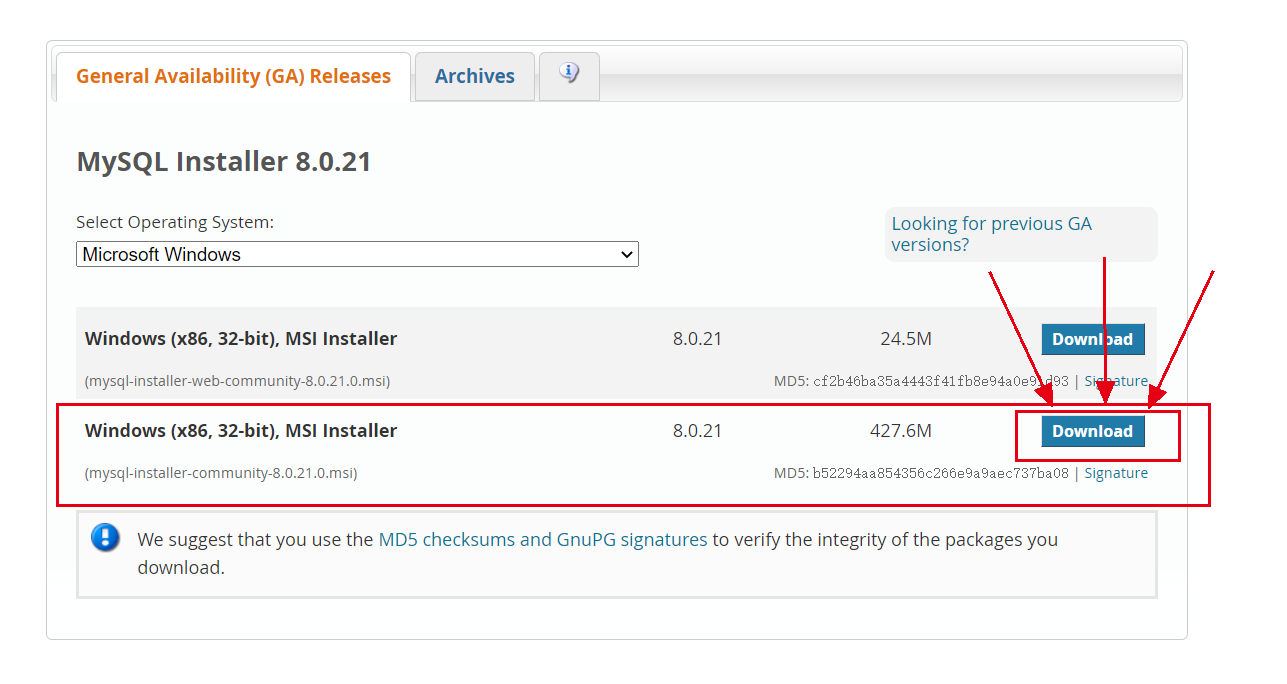Image resolution: width=1287 pixels, height=684 pixels.
Task: Open MD5 checksums and GnuPG signatures link
Action: click(543, 539)
